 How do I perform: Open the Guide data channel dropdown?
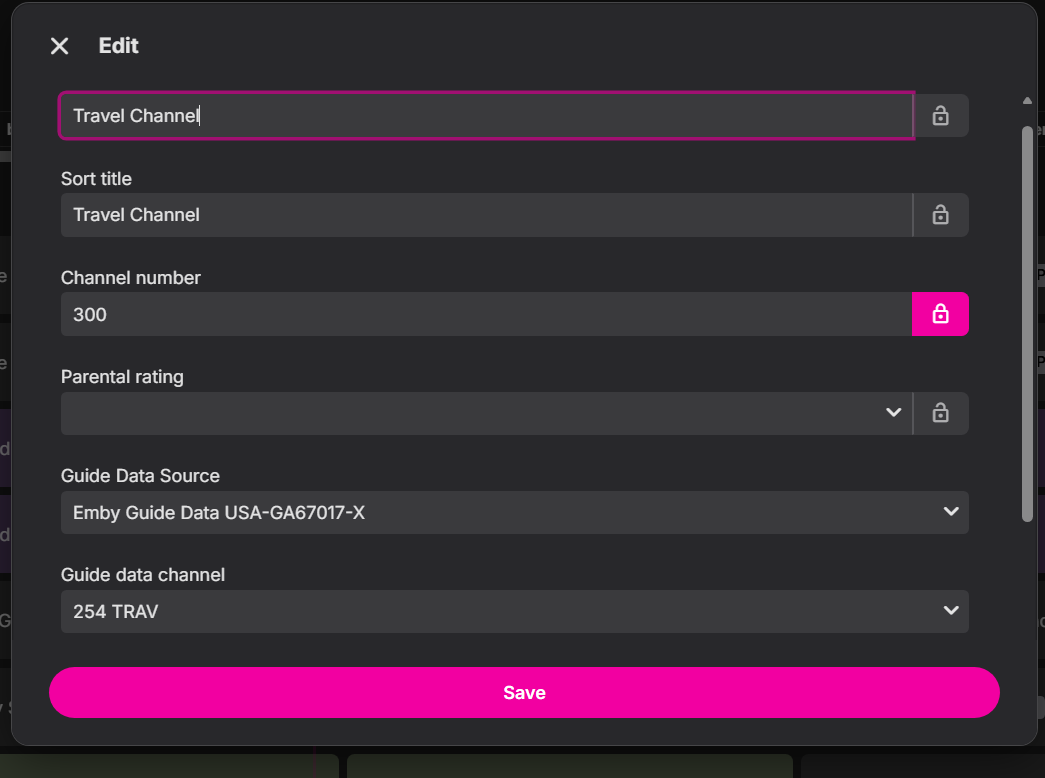pyautogui.click(x=514, y=611)
